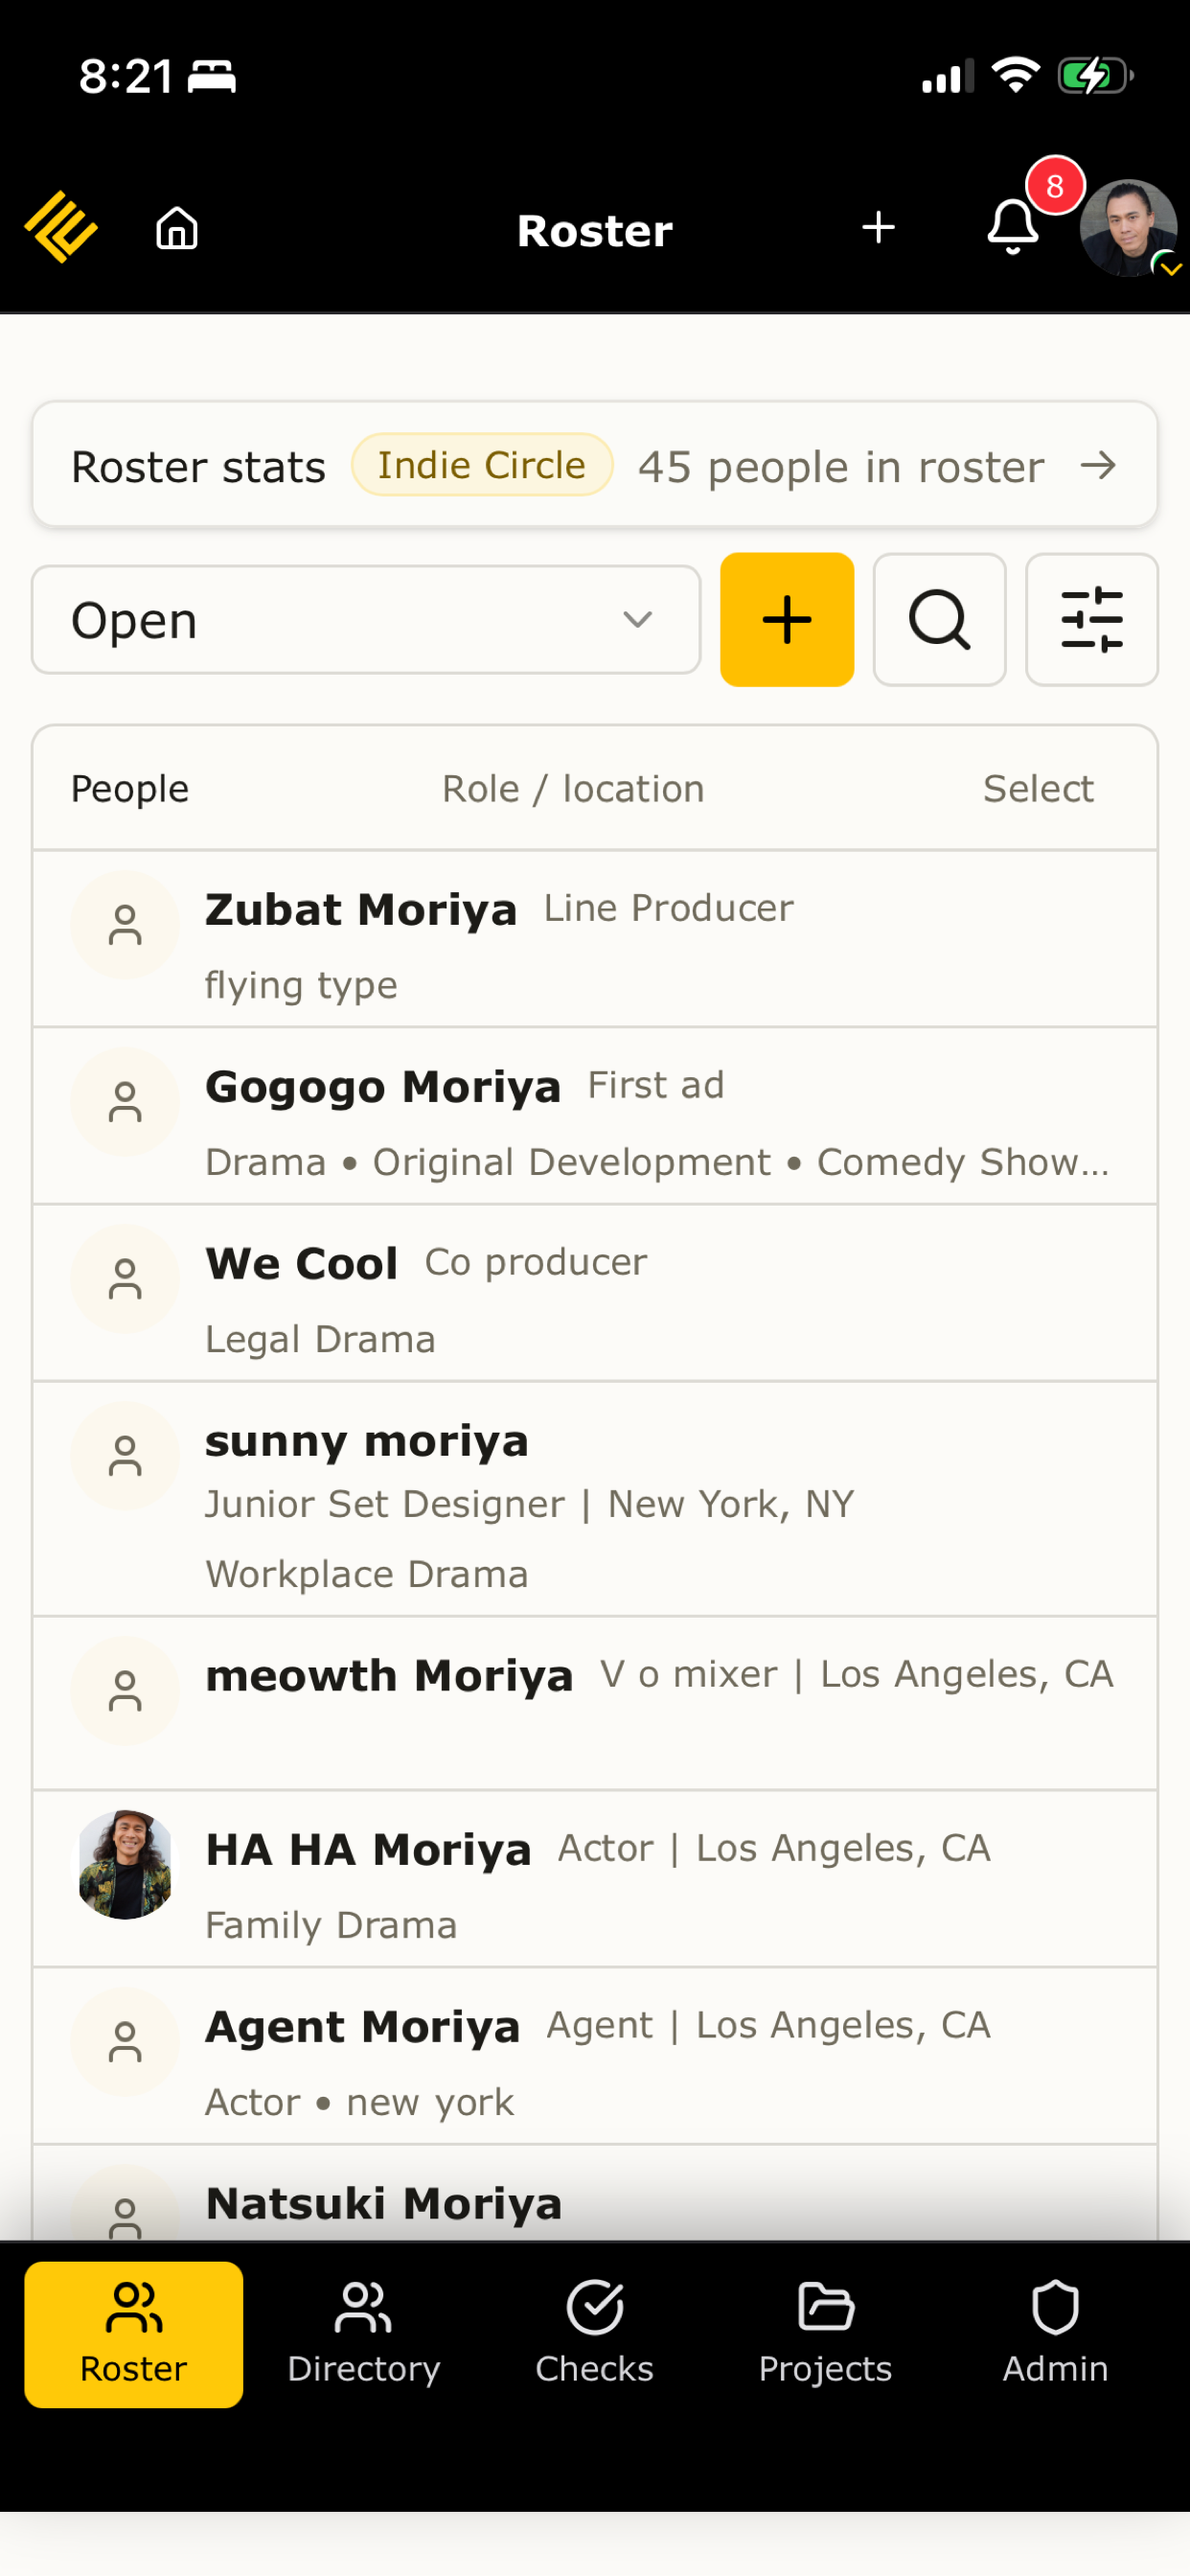Open Natsuki Moriya row
Viewport: 1190px width, 2576px height.
[595, 2193]
